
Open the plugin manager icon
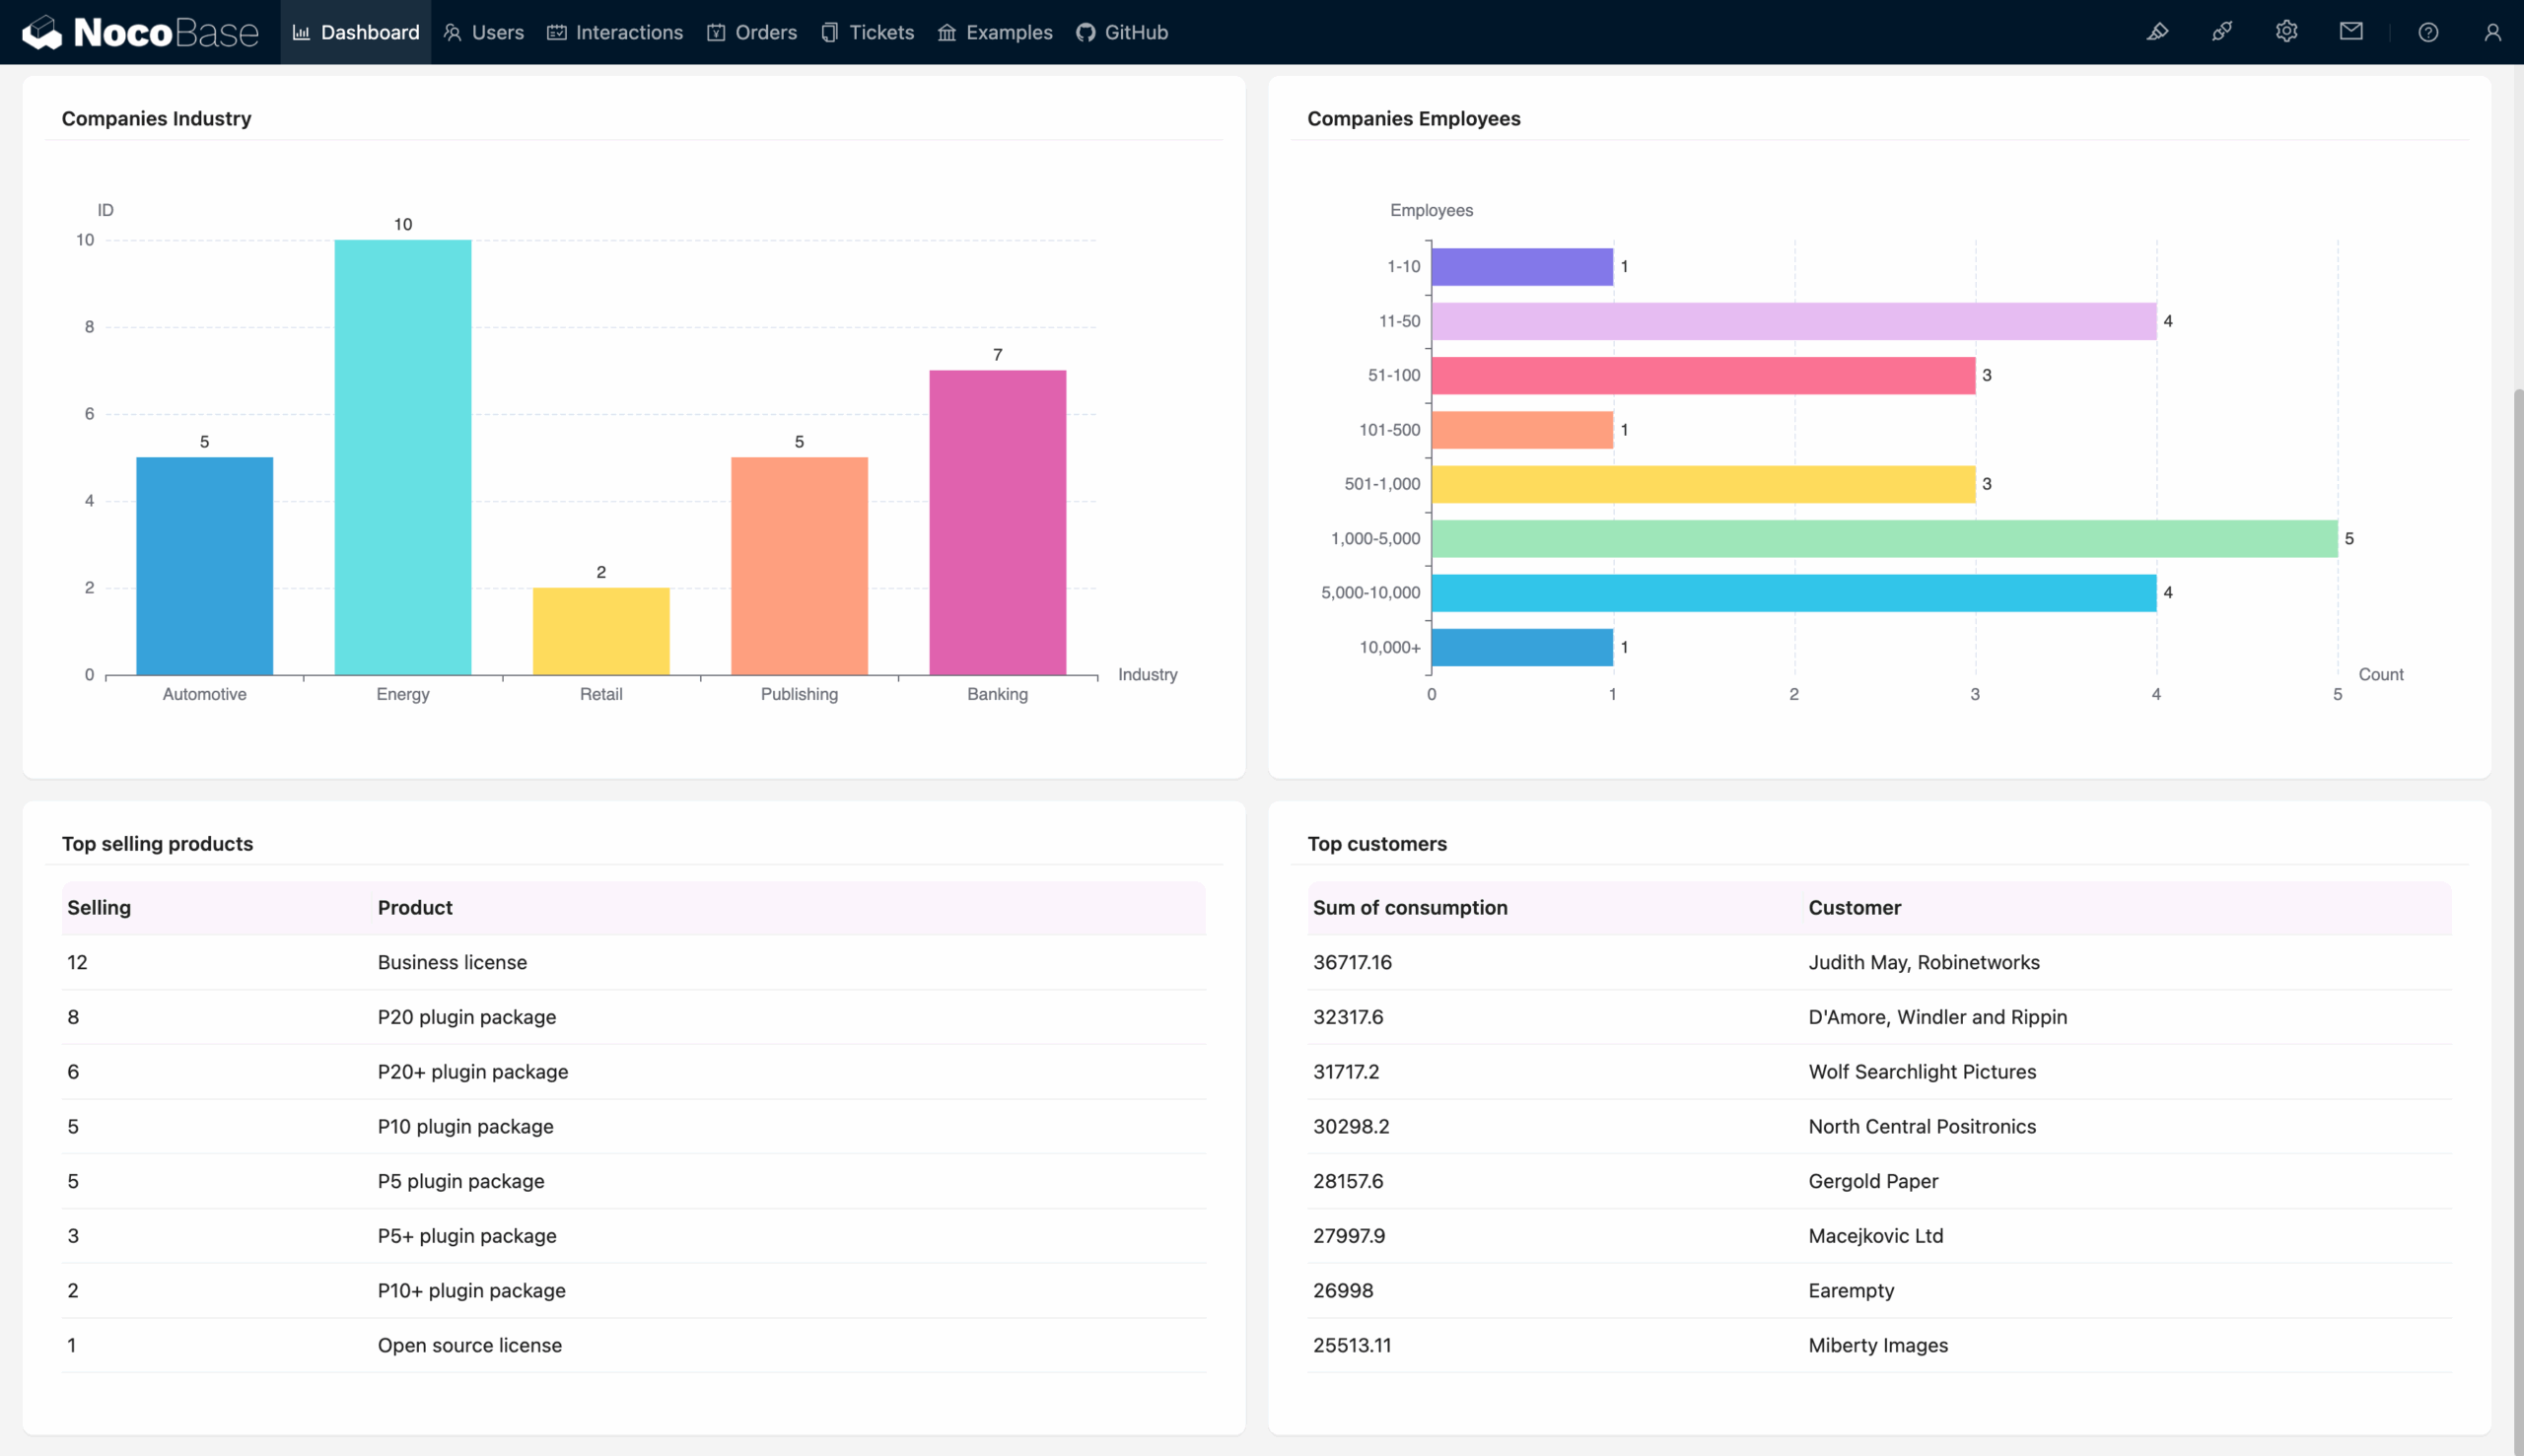coord(2222,32)
